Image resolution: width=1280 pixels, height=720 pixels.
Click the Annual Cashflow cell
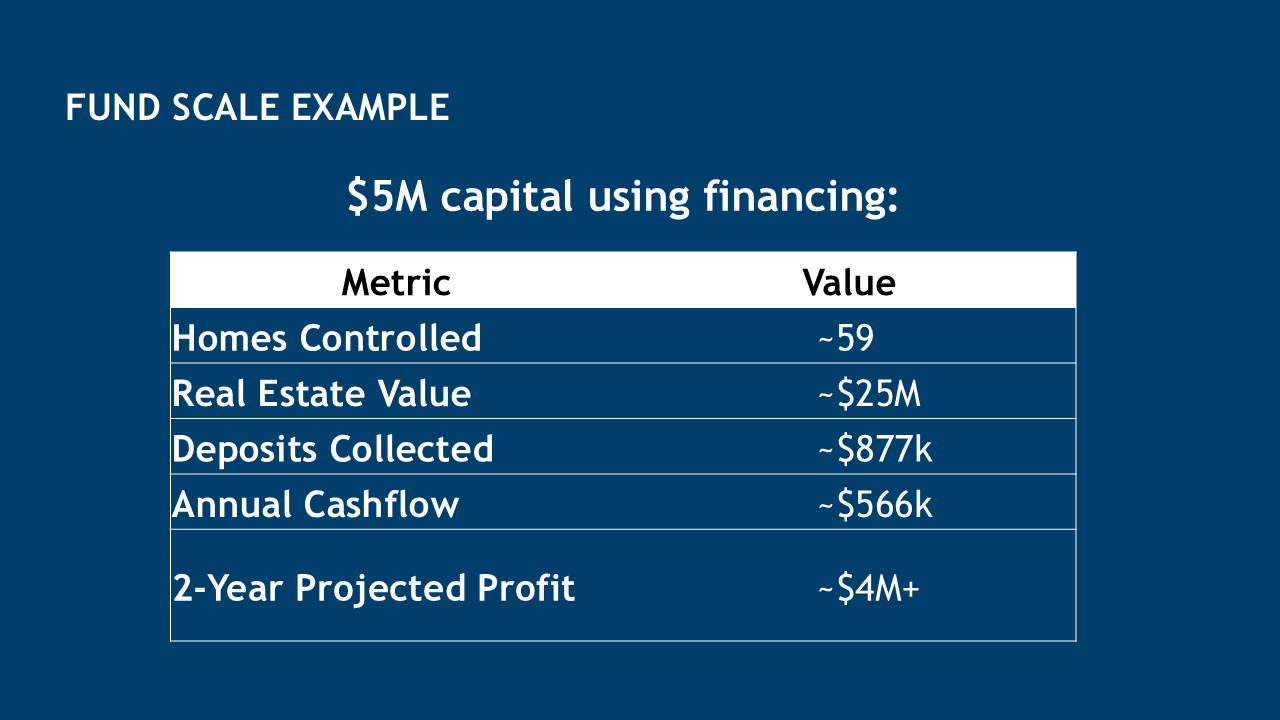click(316, 504)
